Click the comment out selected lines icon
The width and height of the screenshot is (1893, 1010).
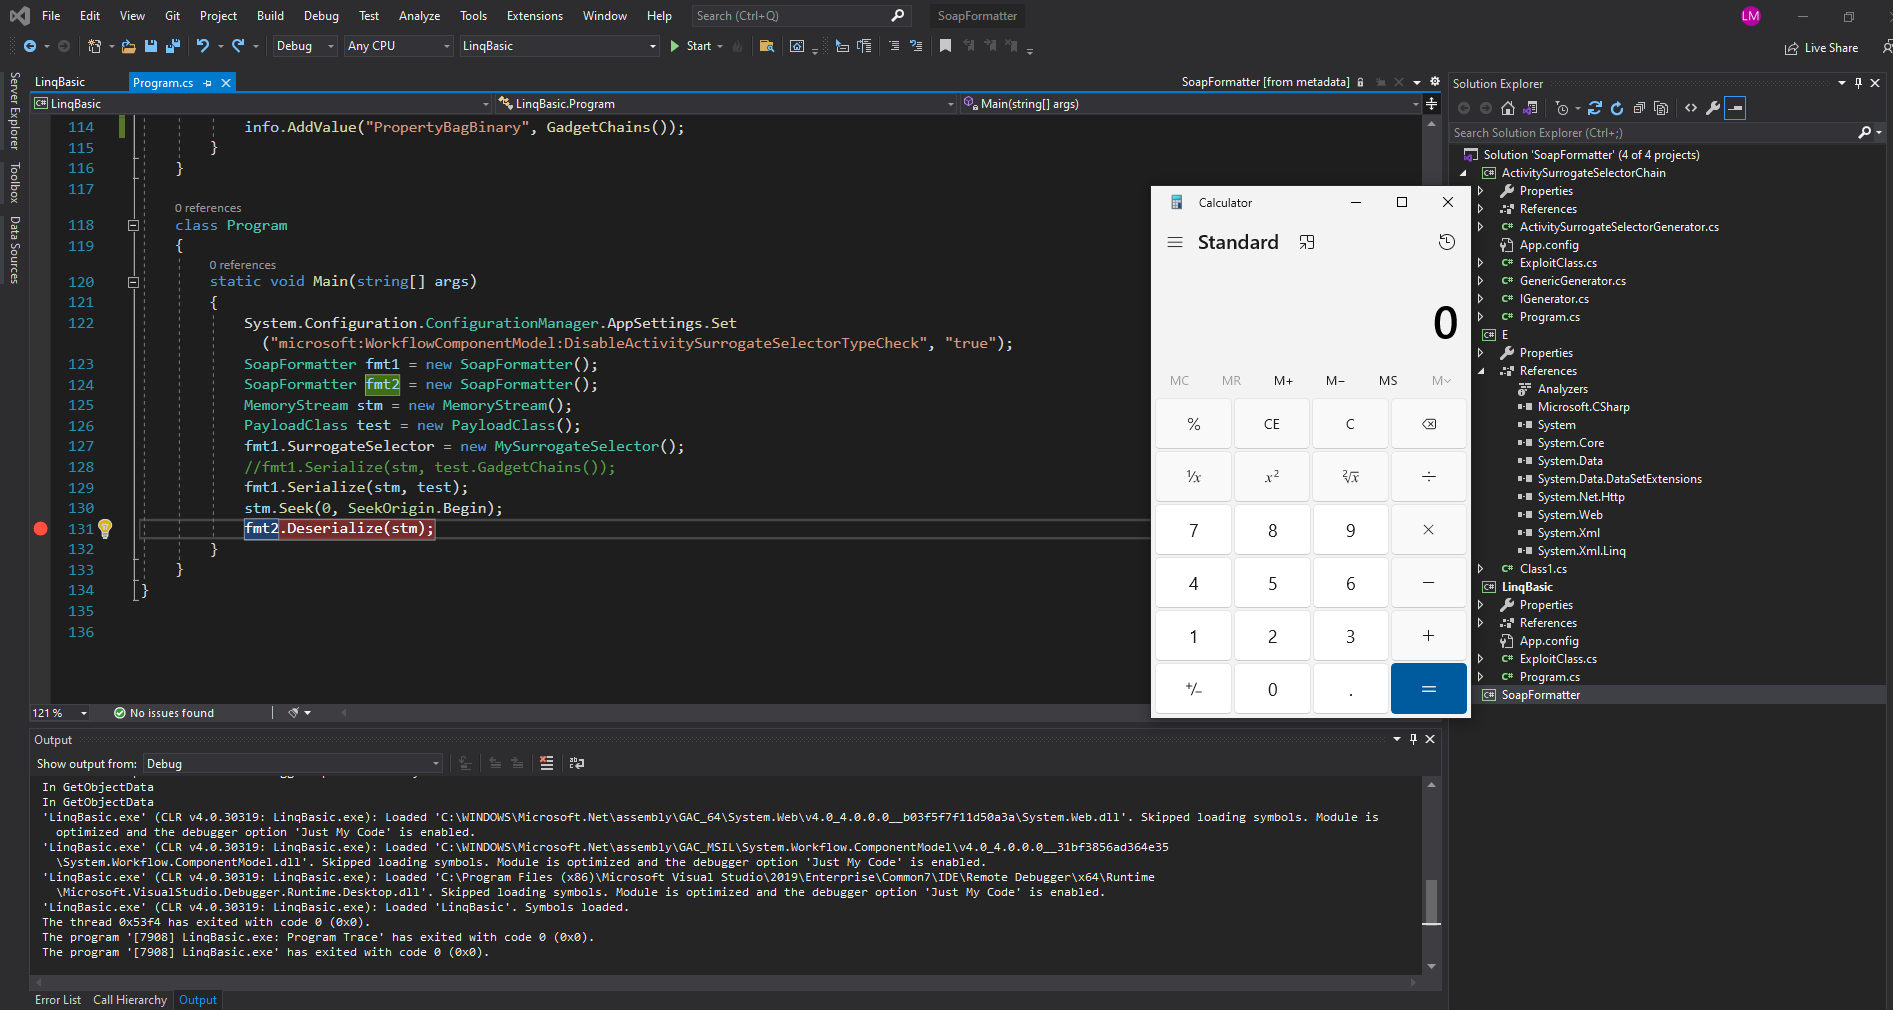click(x=894, y=46)
